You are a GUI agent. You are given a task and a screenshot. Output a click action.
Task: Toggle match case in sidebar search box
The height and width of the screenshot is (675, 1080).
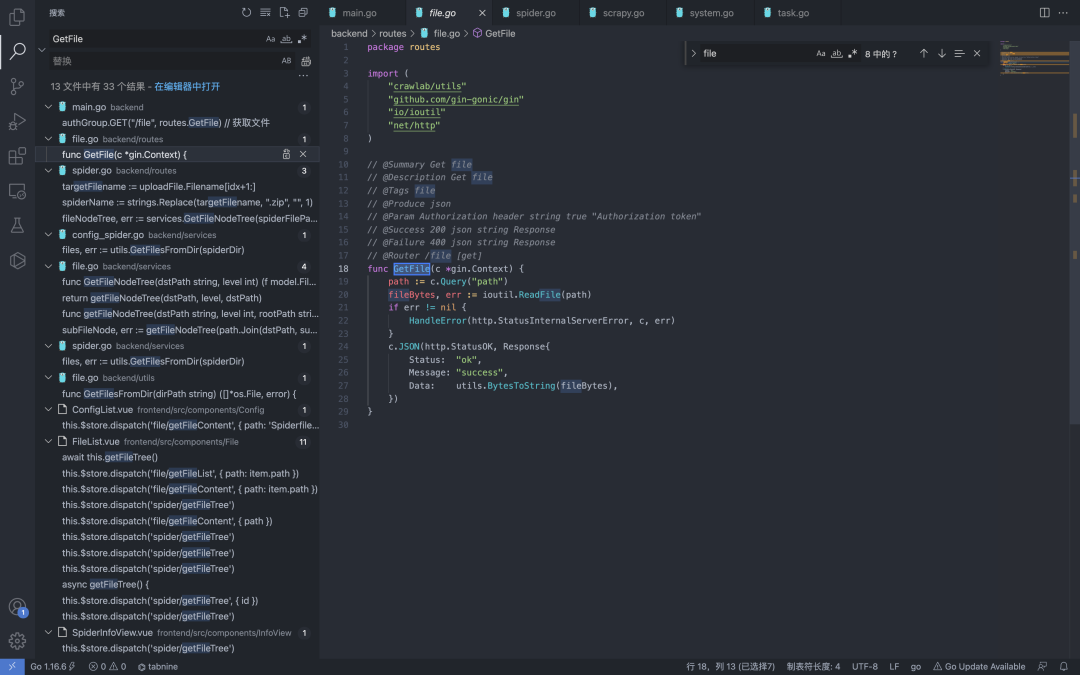[x=270, y=39]
